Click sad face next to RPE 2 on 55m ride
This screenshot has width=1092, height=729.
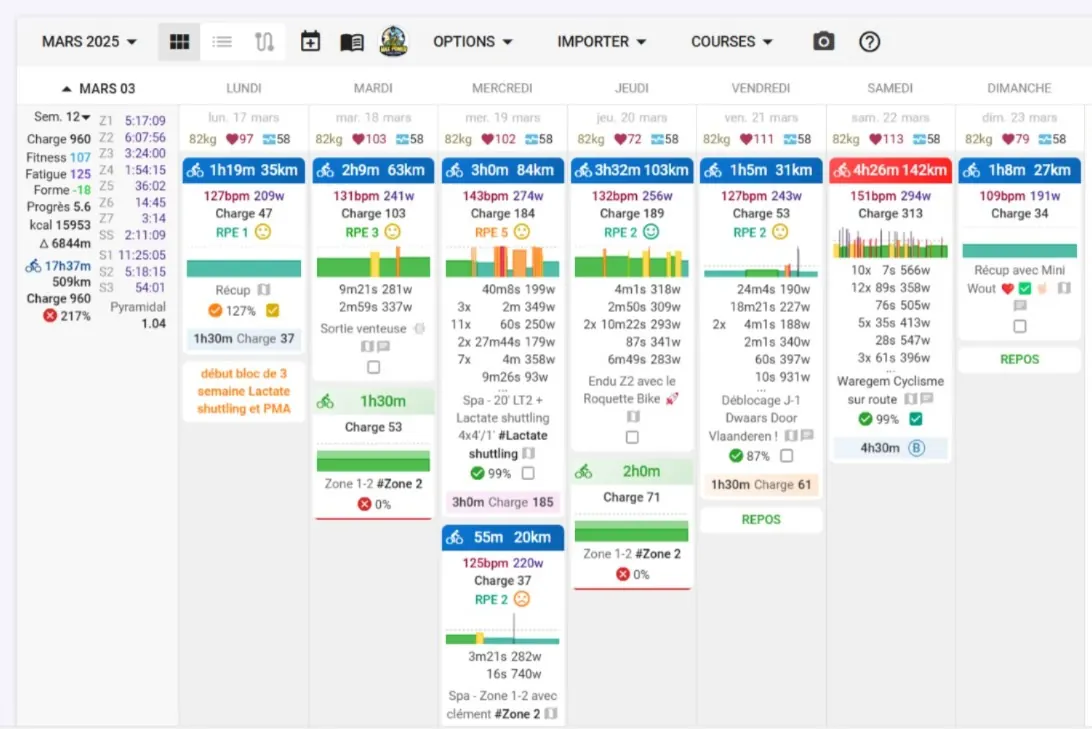[521, 599]
